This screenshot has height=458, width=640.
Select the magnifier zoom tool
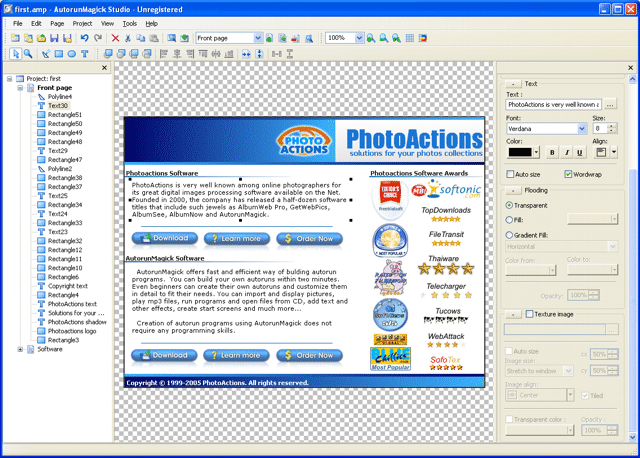point(28,53)
